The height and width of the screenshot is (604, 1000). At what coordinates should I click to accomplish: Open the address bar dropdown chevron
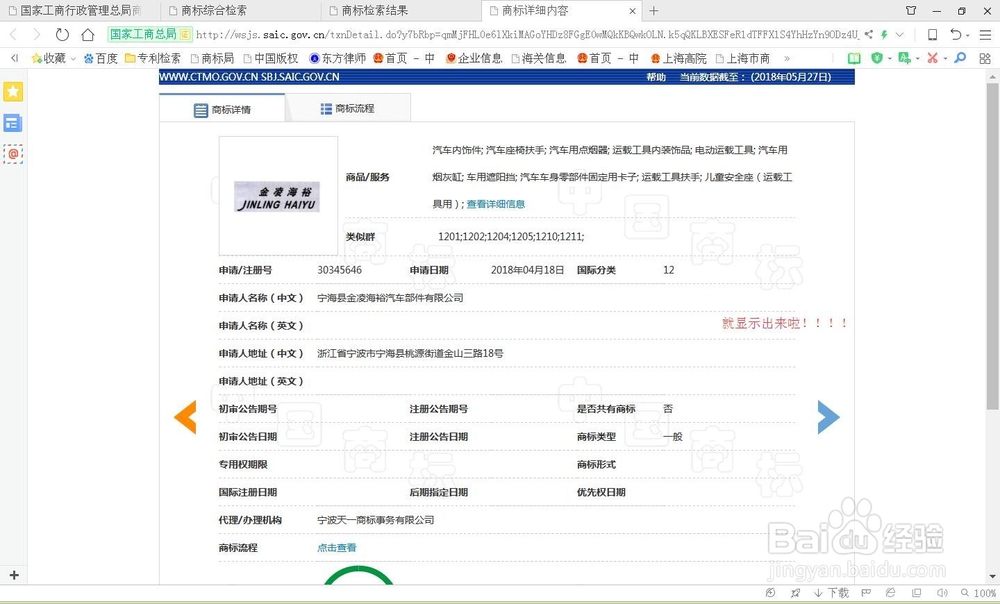tap(899, 34)
